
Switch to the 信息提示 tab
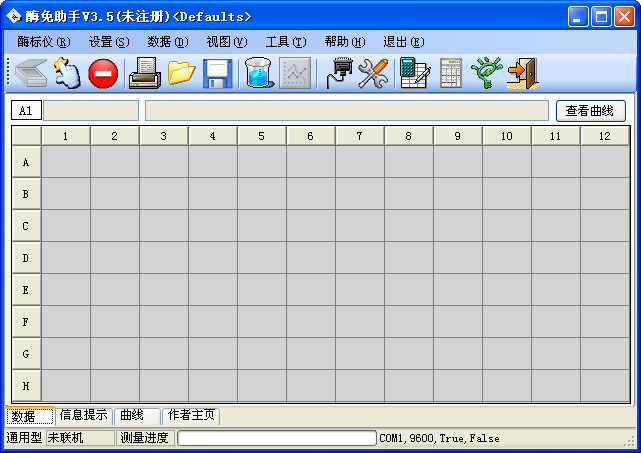83,415
